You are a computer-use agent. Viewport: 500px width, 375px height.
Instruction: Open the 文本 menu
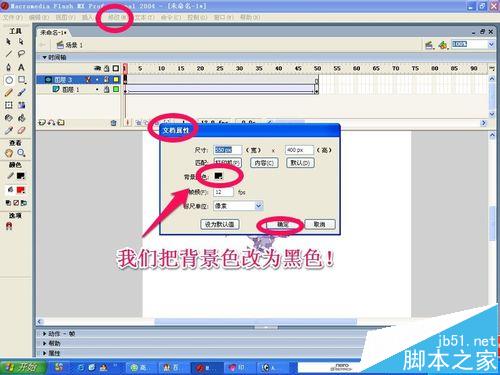click(145, 17)
